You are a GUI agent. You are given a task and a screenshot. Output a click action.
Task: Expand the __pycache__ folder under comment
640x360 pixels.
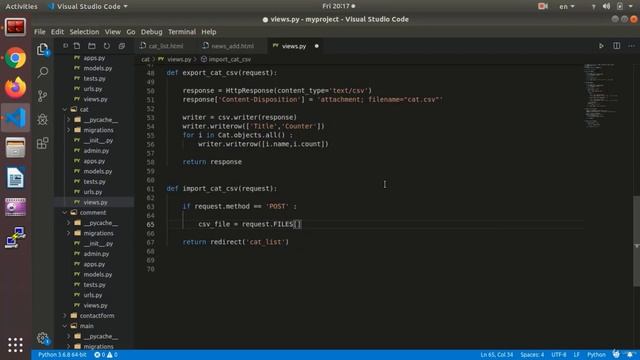point(69,223)
